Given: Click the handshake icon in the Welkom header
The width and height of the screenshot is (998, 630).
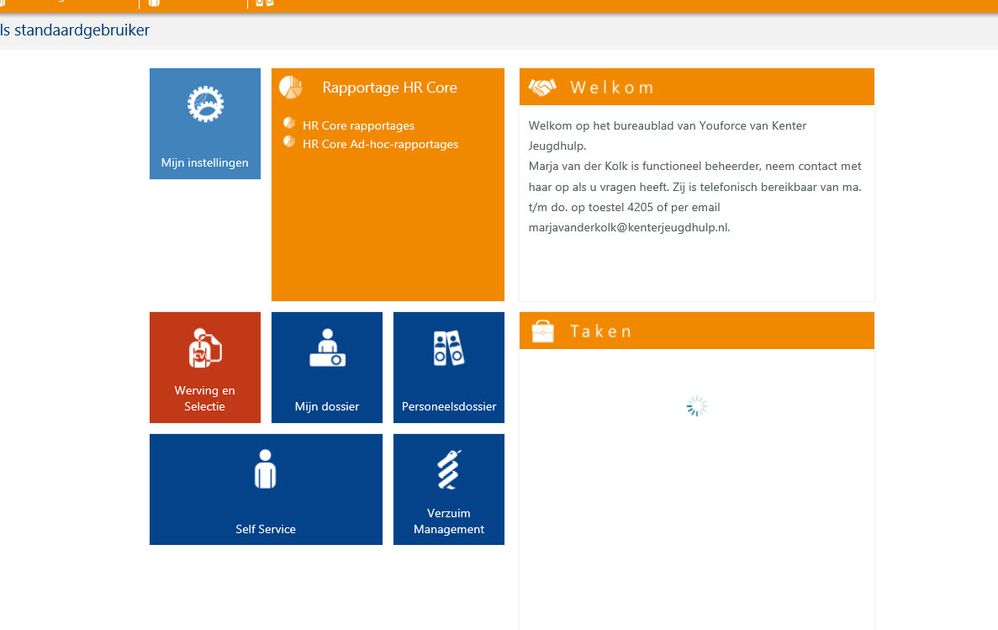Looking at the screenshot, I should pos(542,87).
